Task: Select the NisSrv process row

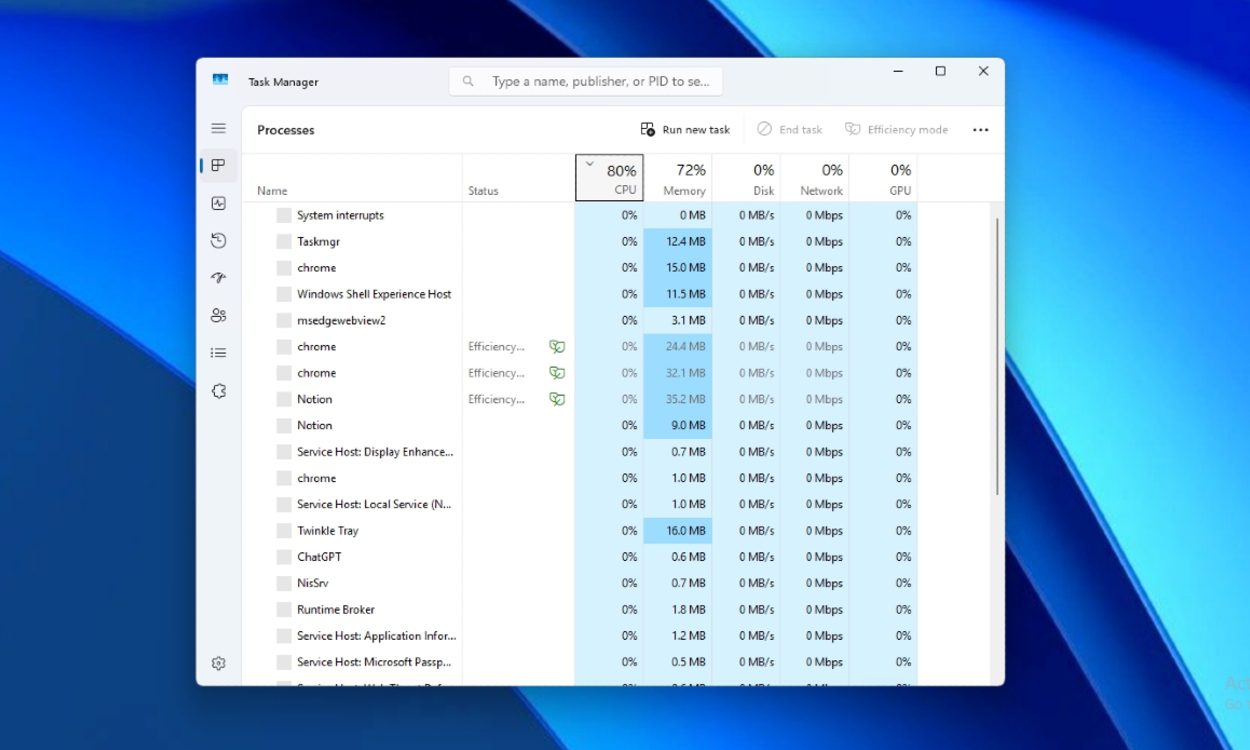Action: pos(580,583)
